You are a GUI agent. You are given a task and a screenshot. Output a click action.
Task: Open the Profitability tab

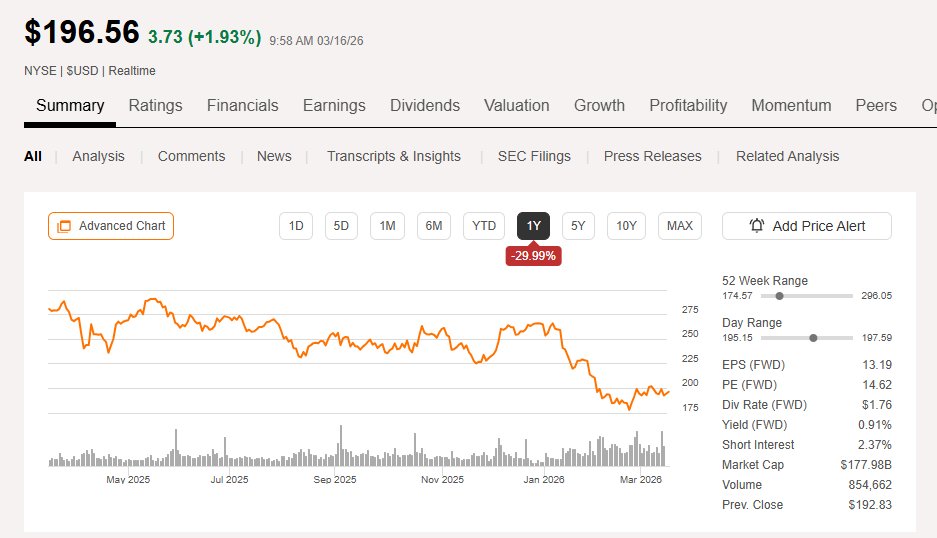(x=688, y=106)
